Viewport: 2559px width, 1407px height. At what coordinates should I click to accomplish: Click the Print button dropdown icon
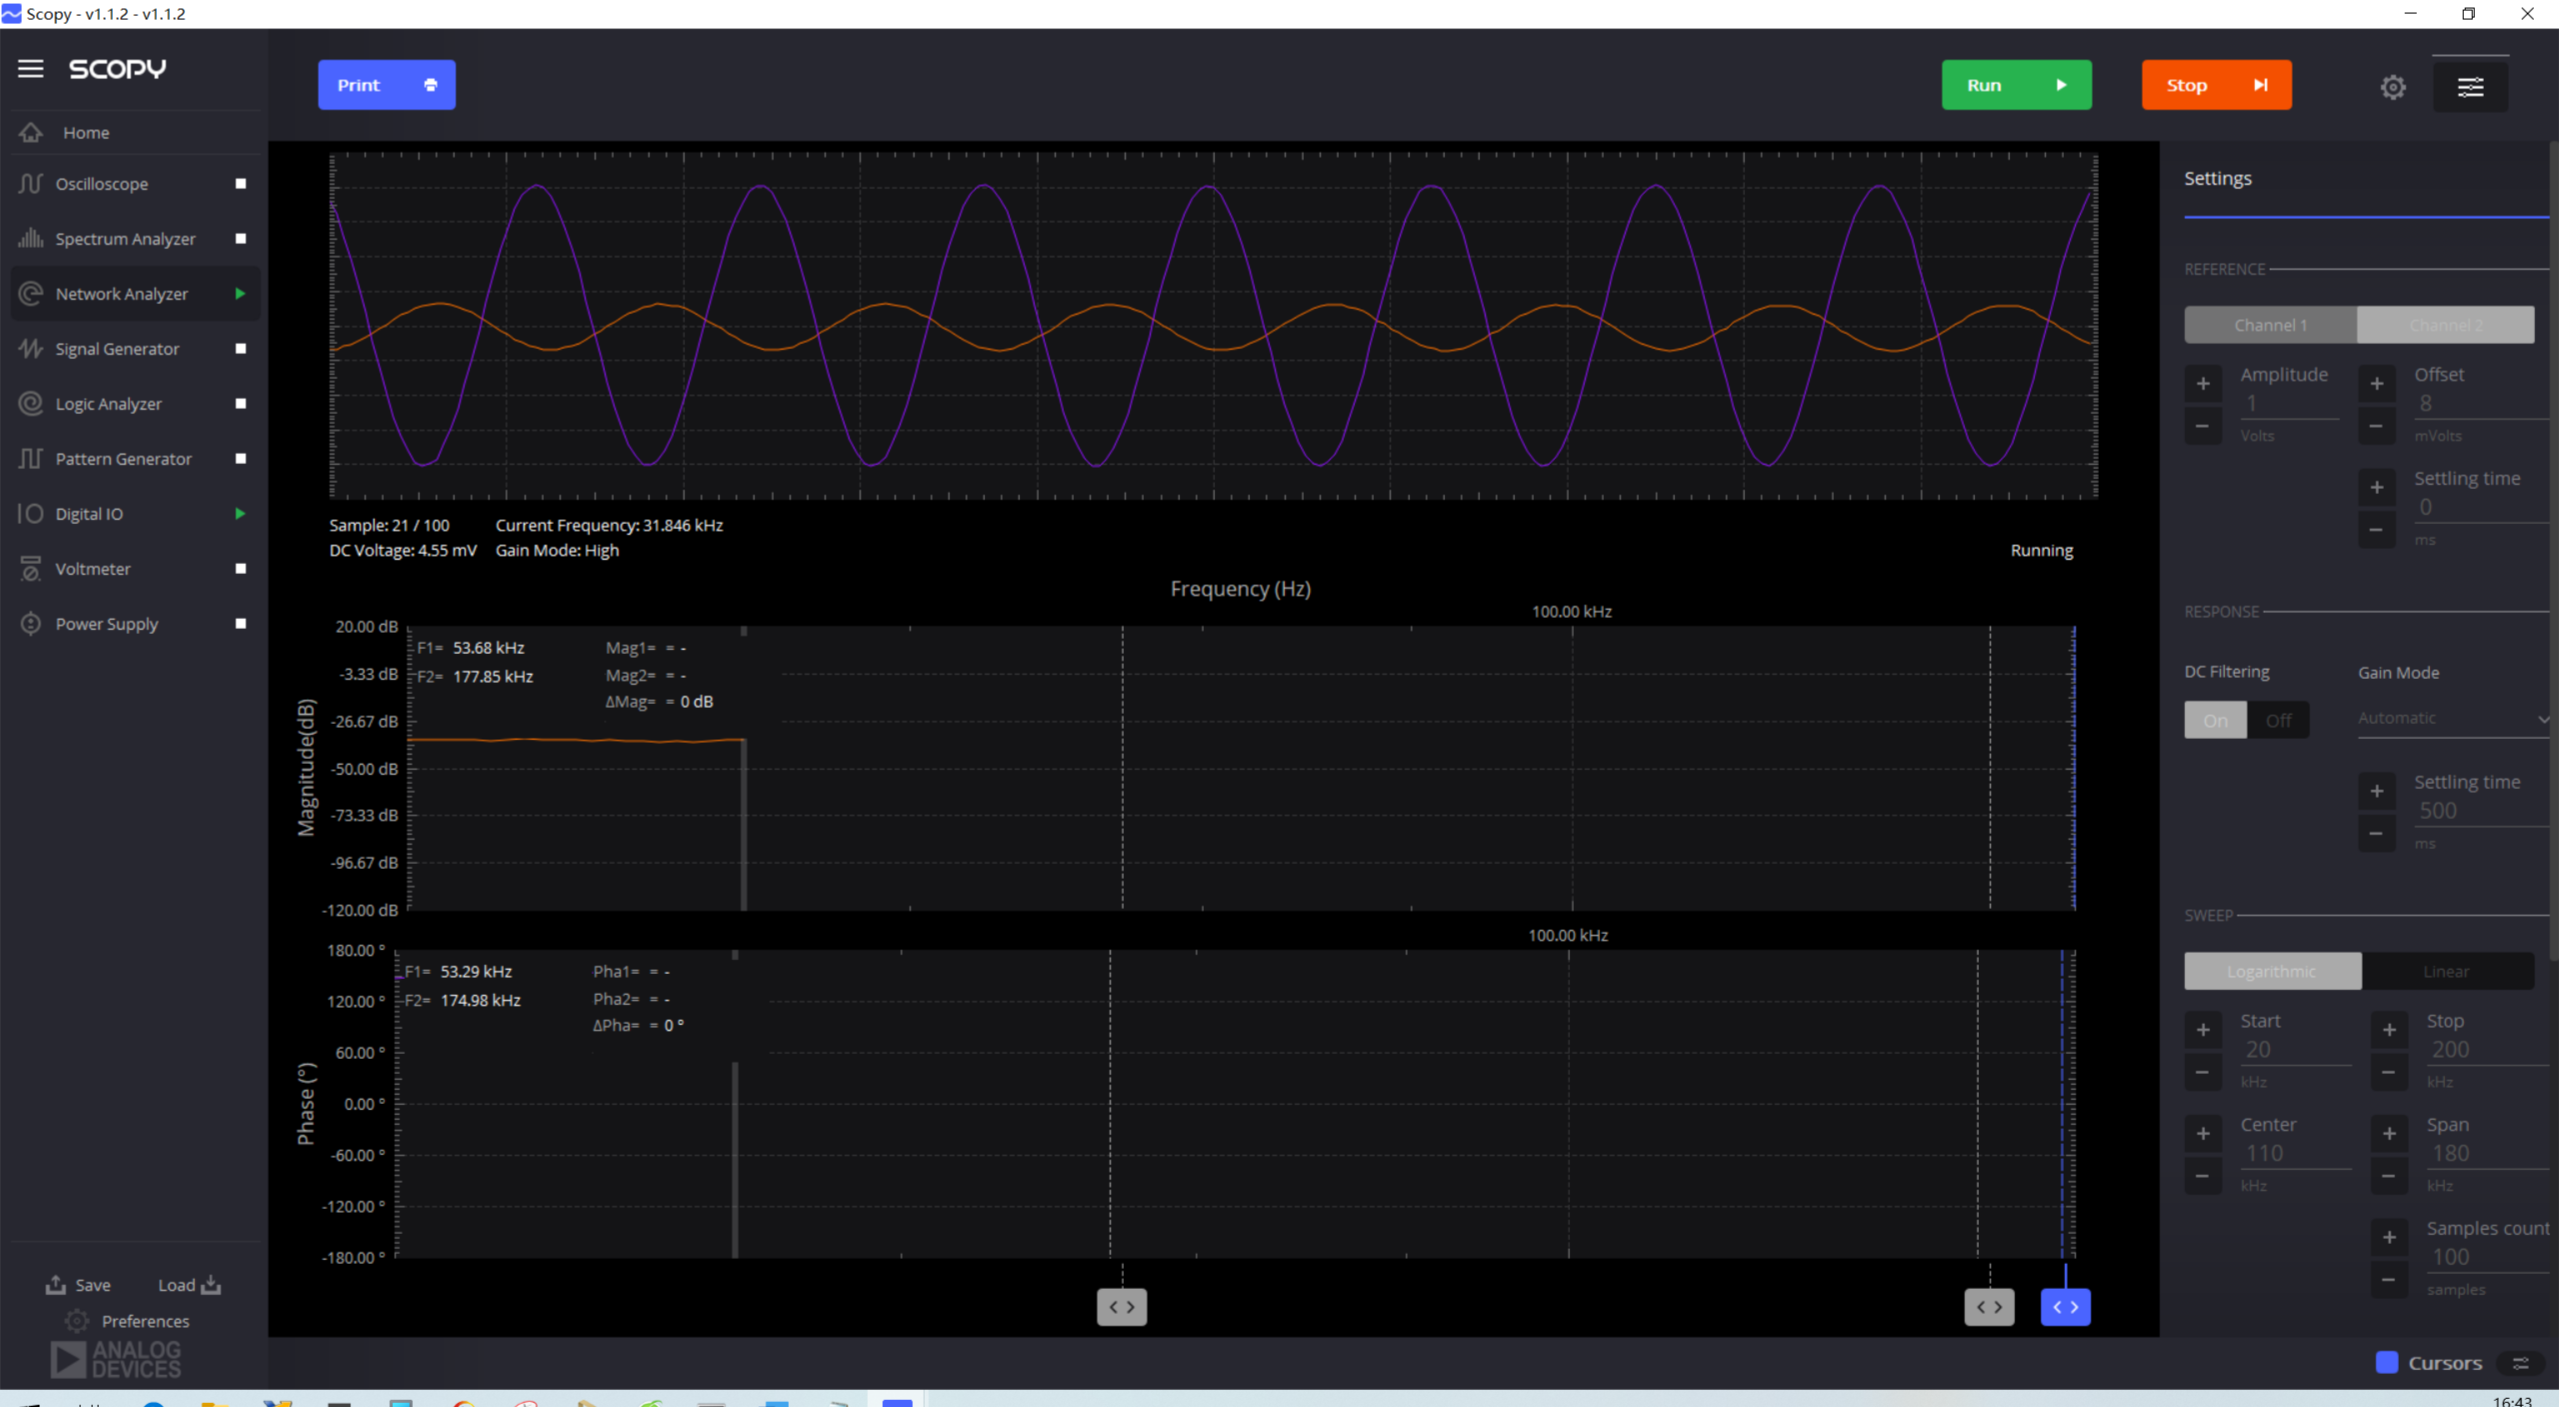coord(430,85)
